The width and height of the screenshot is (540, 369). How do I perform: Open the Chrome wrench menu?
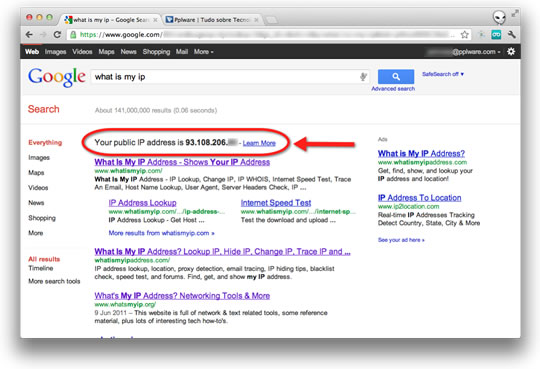click(x=511, y=34)
